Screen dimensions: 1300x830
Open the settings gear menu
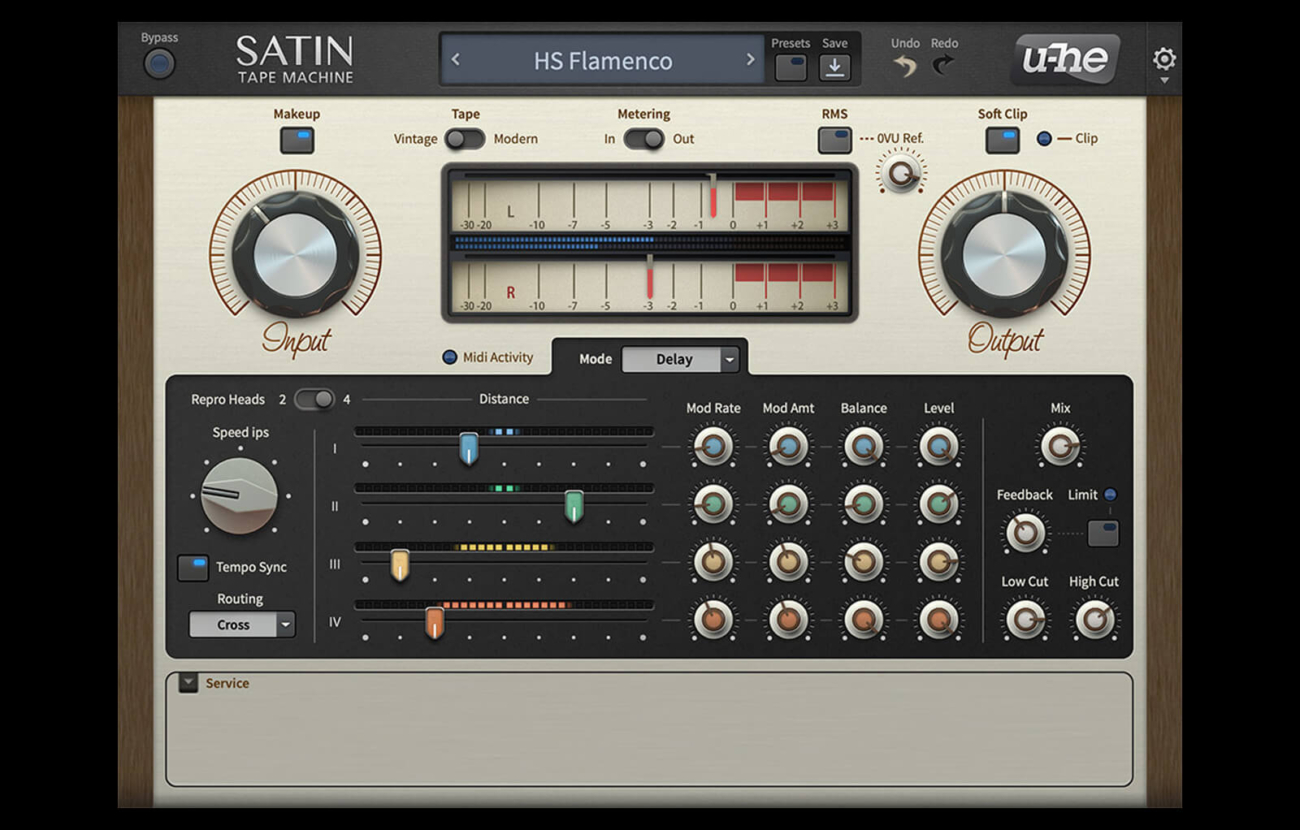[x=1164, y=59]
